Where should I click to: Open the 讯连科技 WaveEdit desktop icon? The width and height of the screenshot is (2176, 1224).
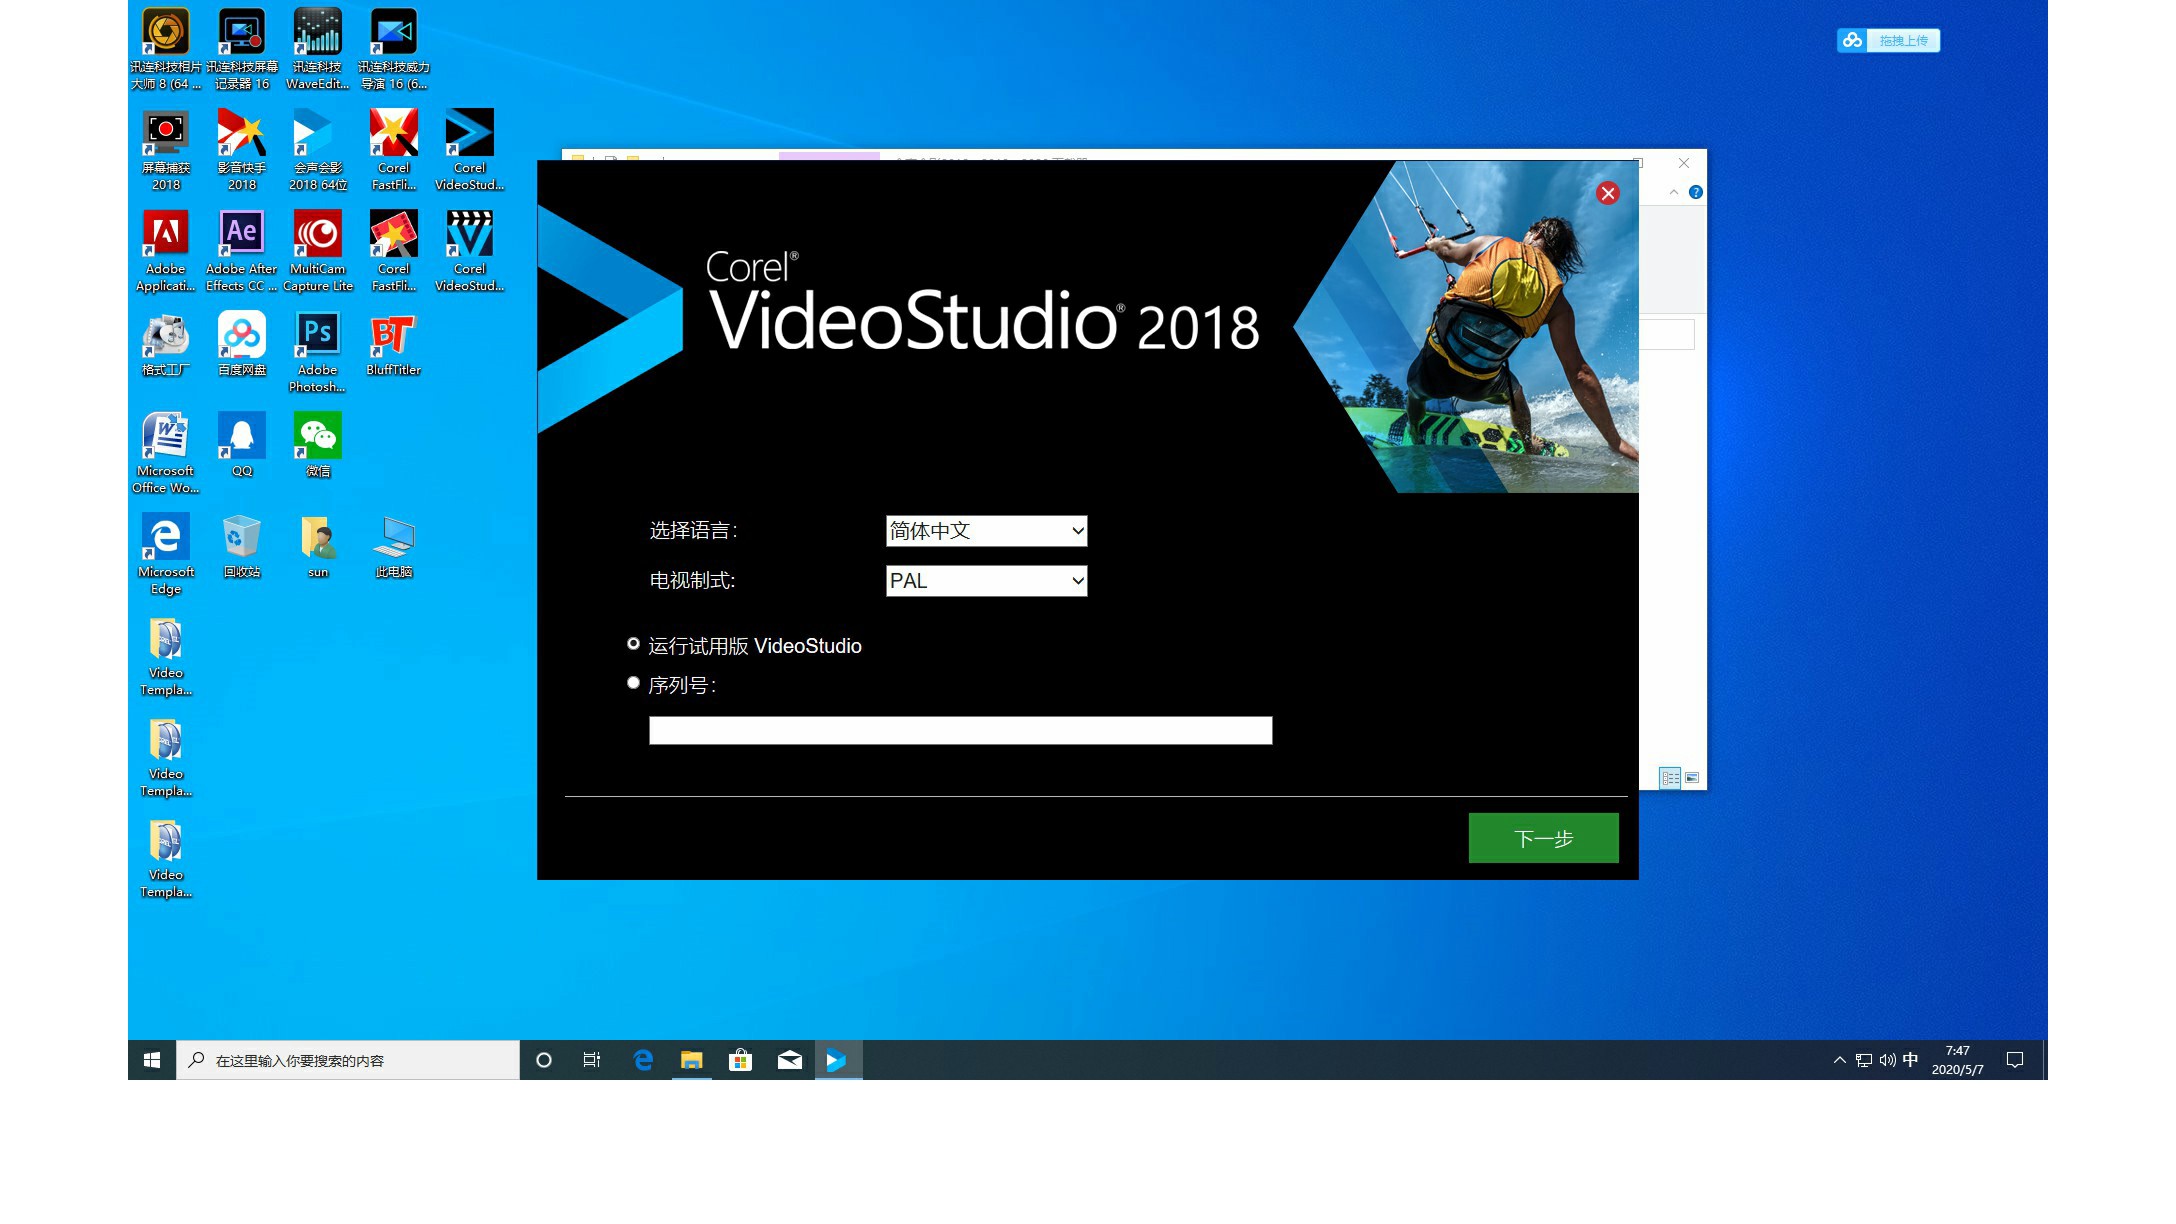pyautogui.click(x=318, y=49)
